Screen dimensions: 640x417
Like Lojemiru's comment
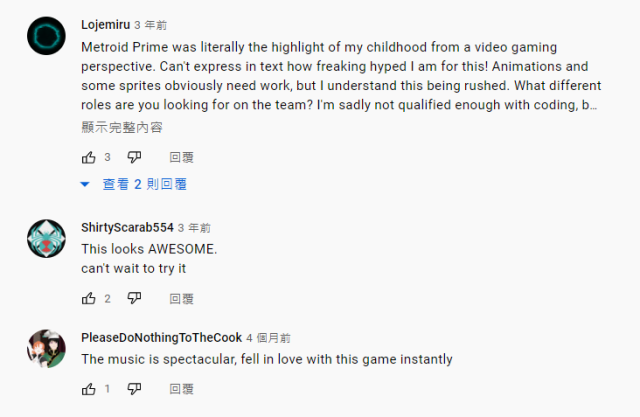(x=89, y=157)
